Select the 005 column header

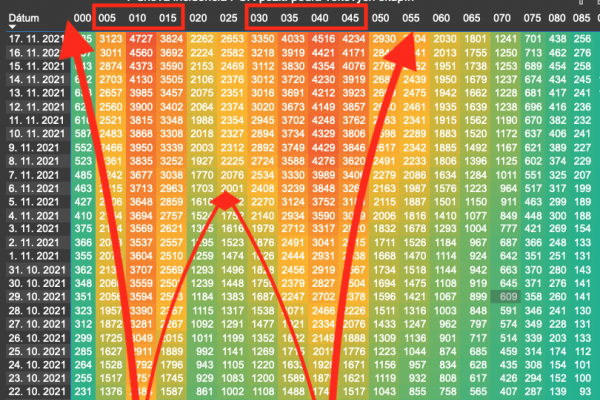click(x=111, y=18)
